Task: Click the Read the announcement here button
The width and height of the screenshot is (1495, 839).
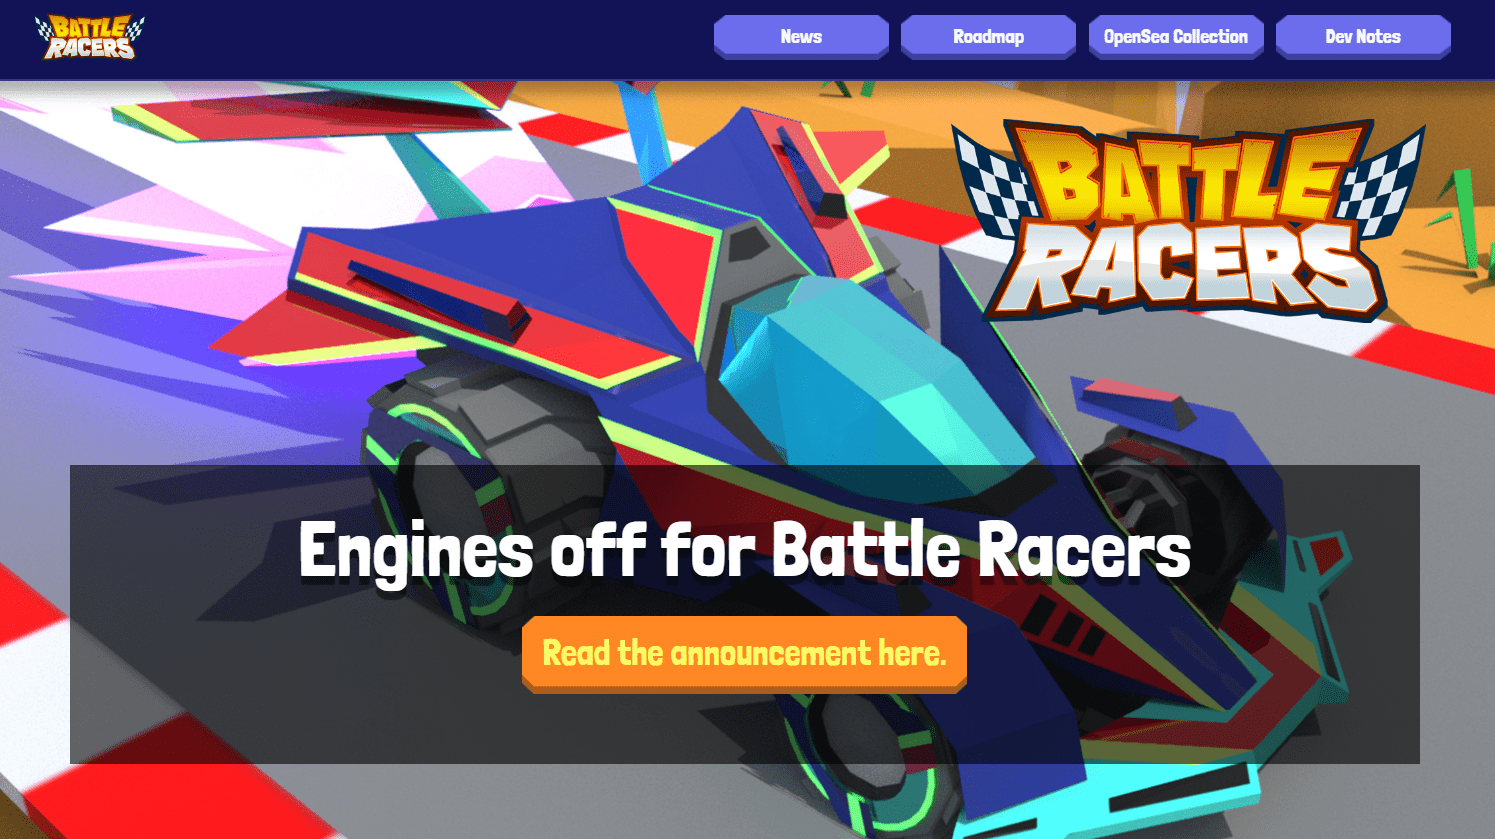Action: (x=744, y=654)
